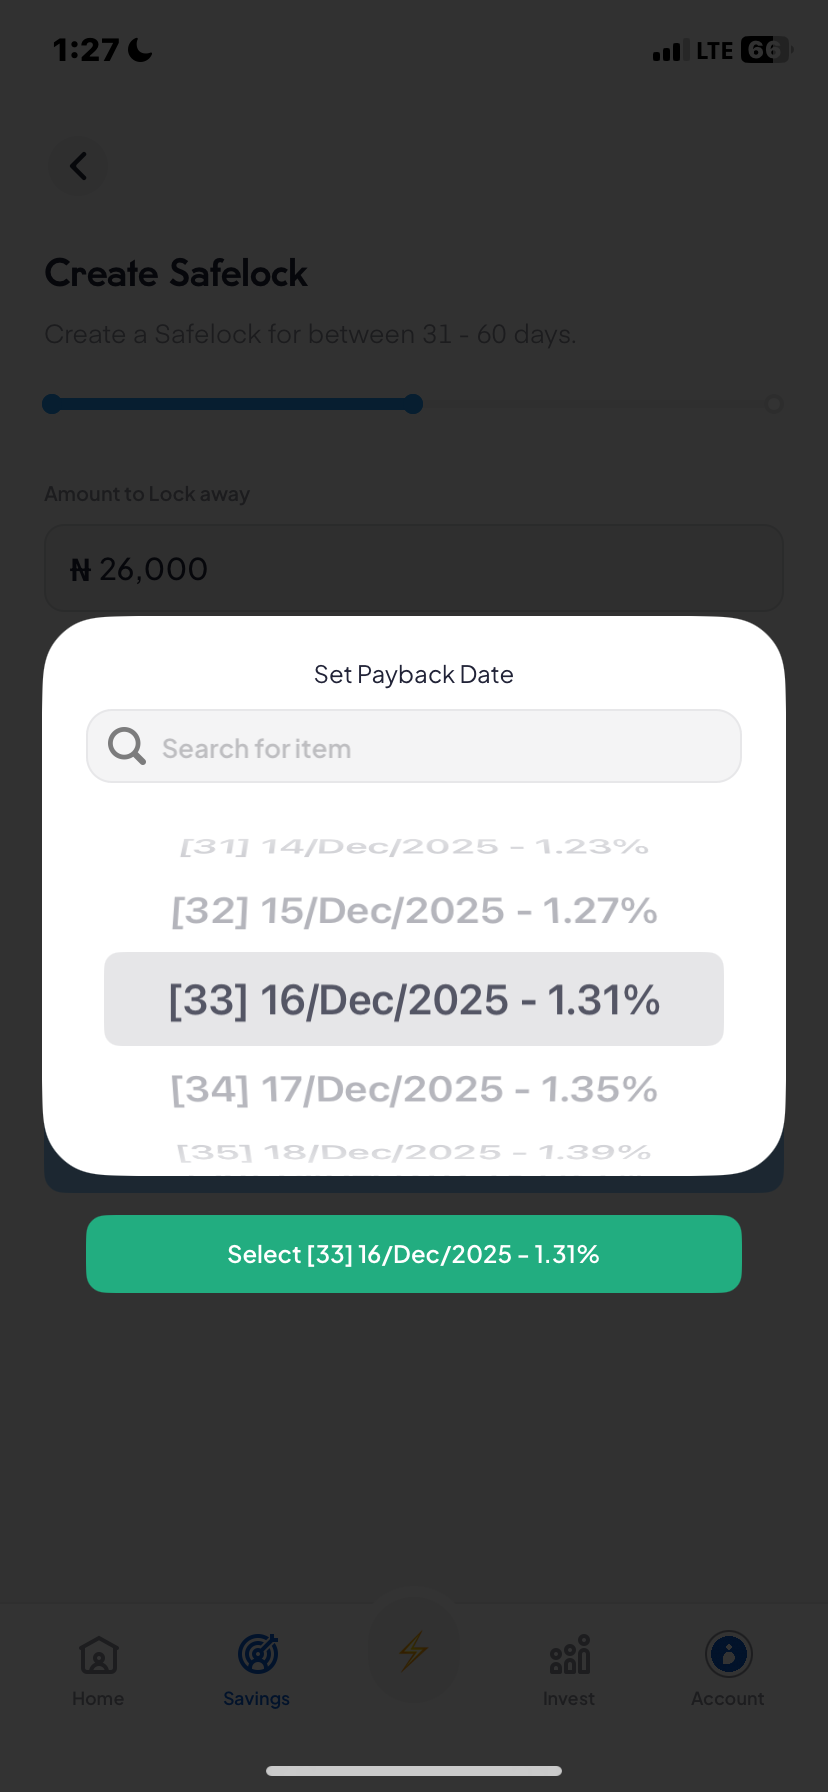Choose the highlighted [33] 16/Dec/2025 option

413,998
